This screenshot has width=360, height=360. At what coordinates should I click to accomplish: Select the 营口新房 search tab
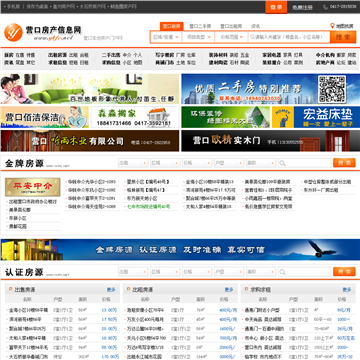[172, 26]
